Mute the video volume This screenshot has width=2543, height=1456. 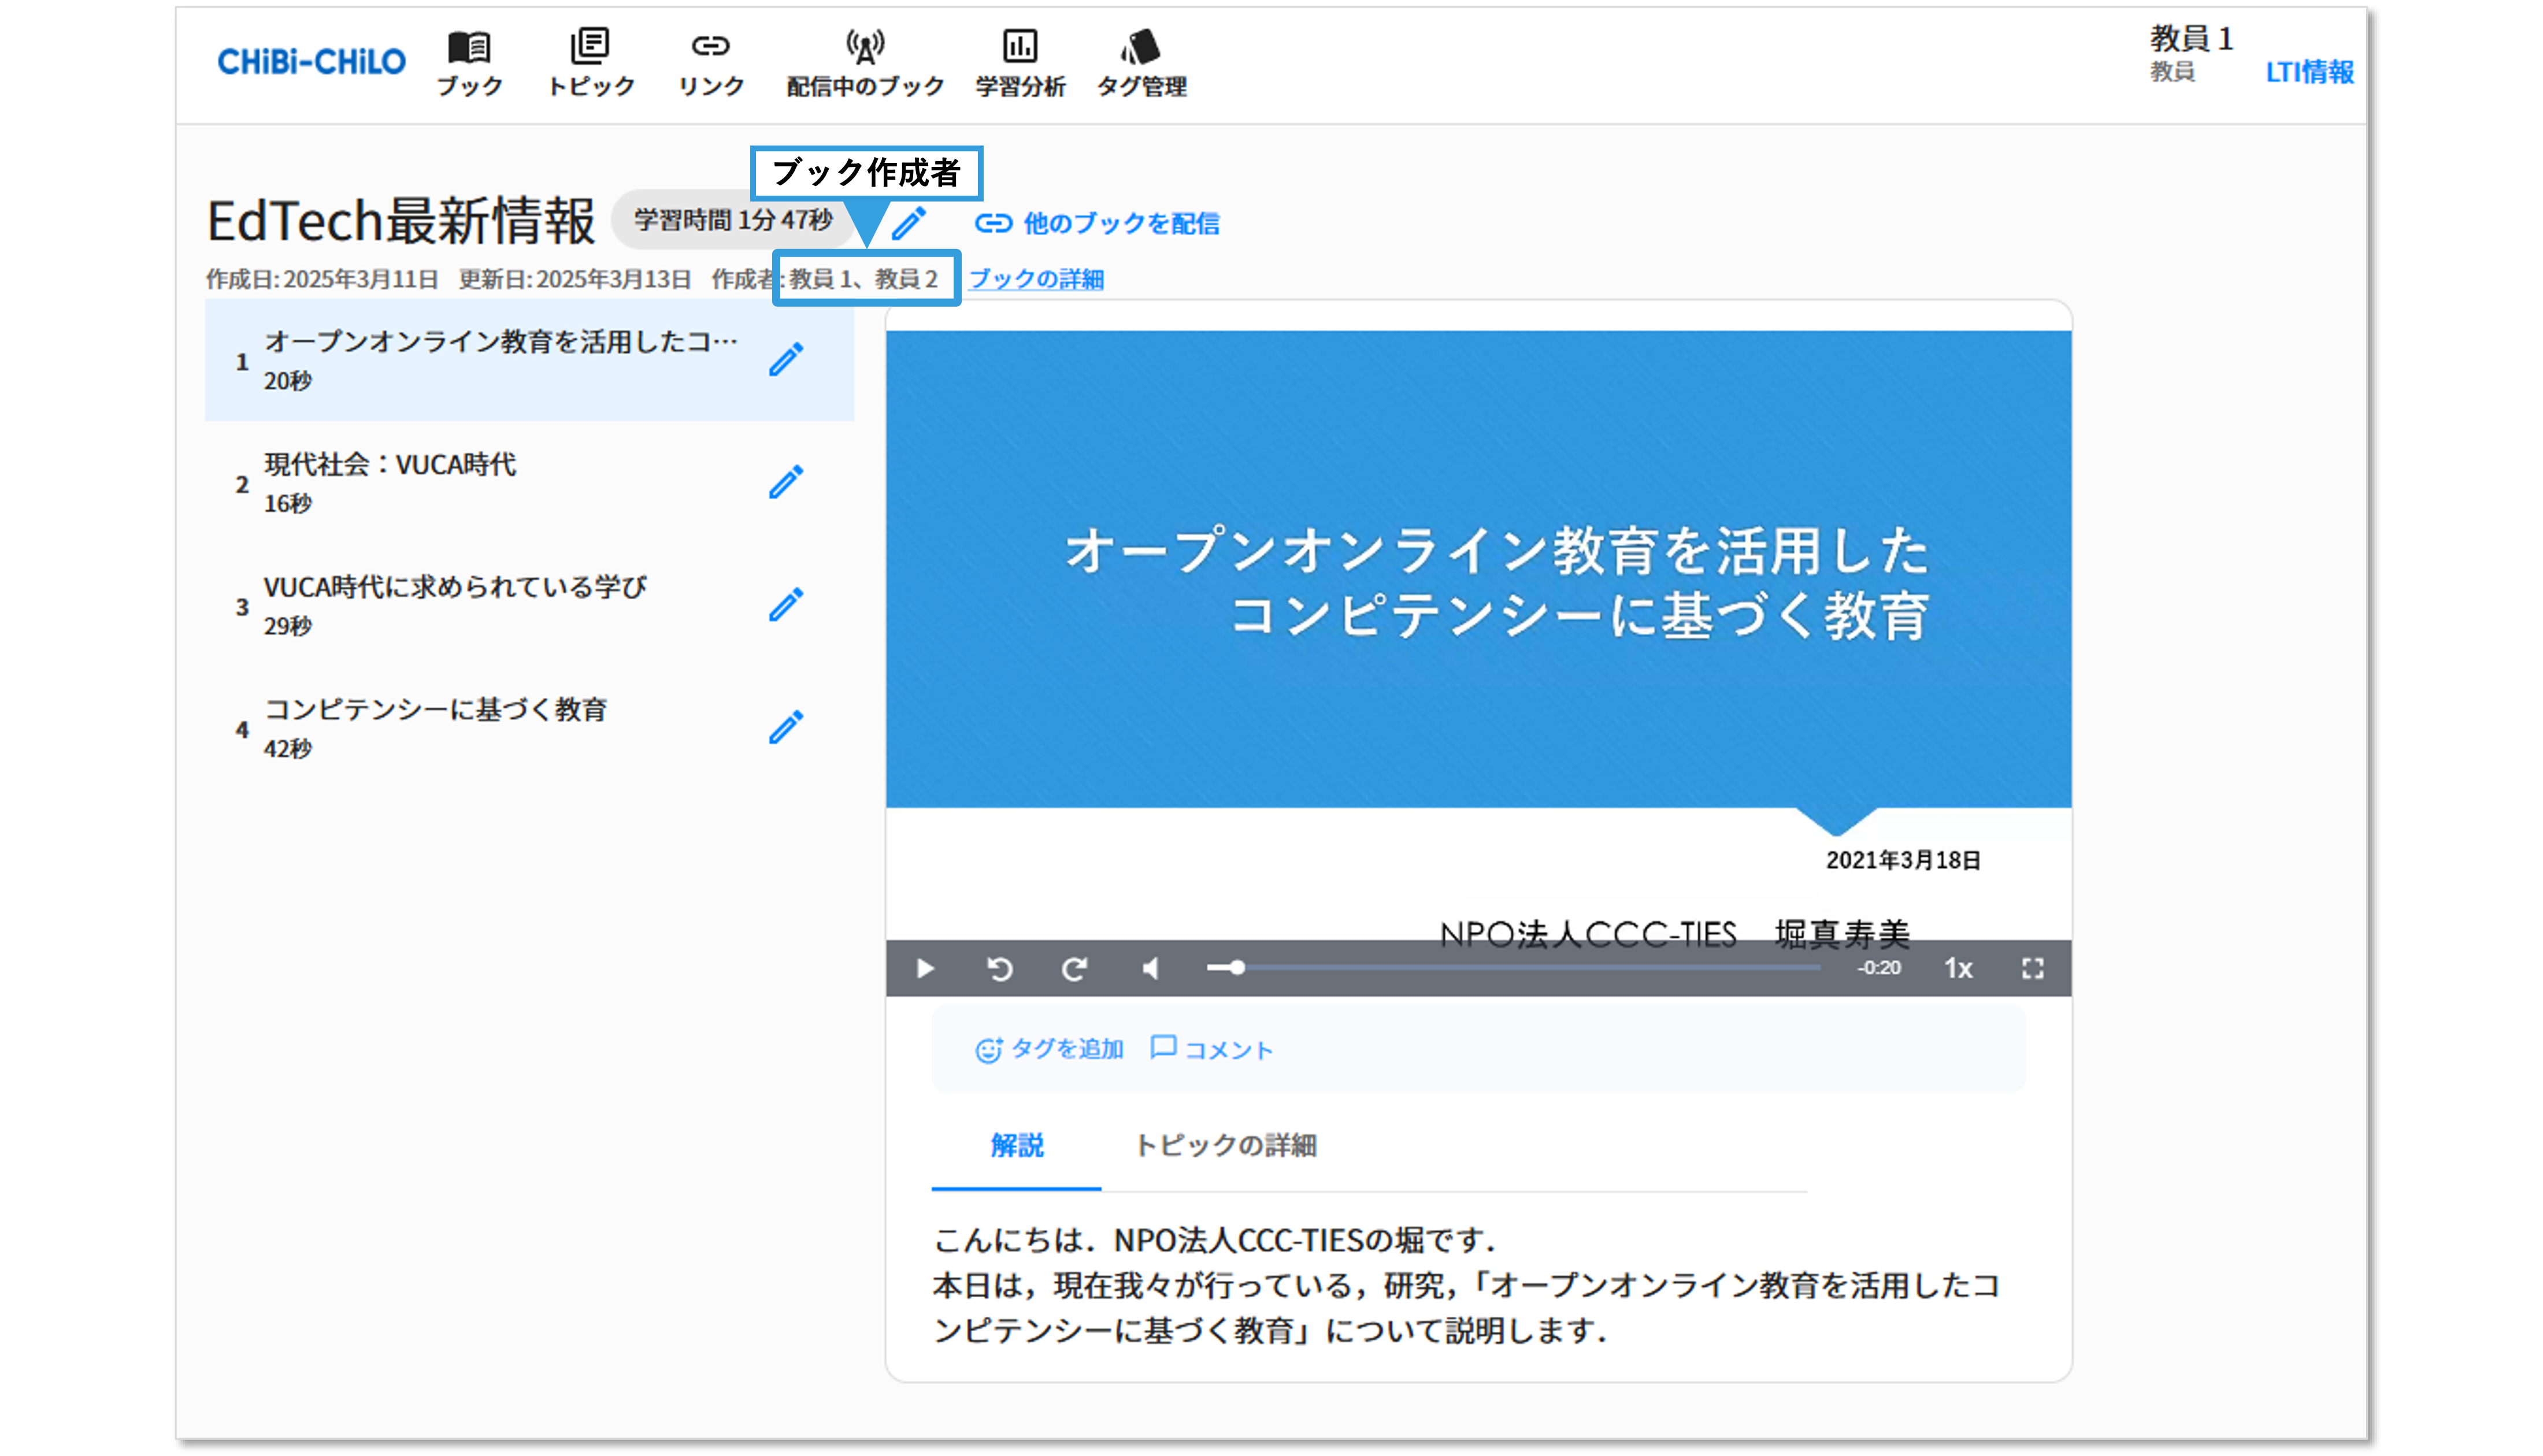point(1150,968)
